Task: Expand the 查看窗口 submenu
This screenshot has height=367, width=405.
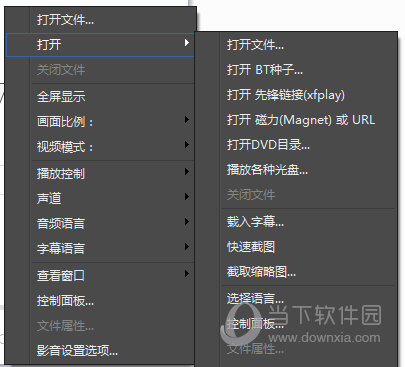Action: [100, 275]
